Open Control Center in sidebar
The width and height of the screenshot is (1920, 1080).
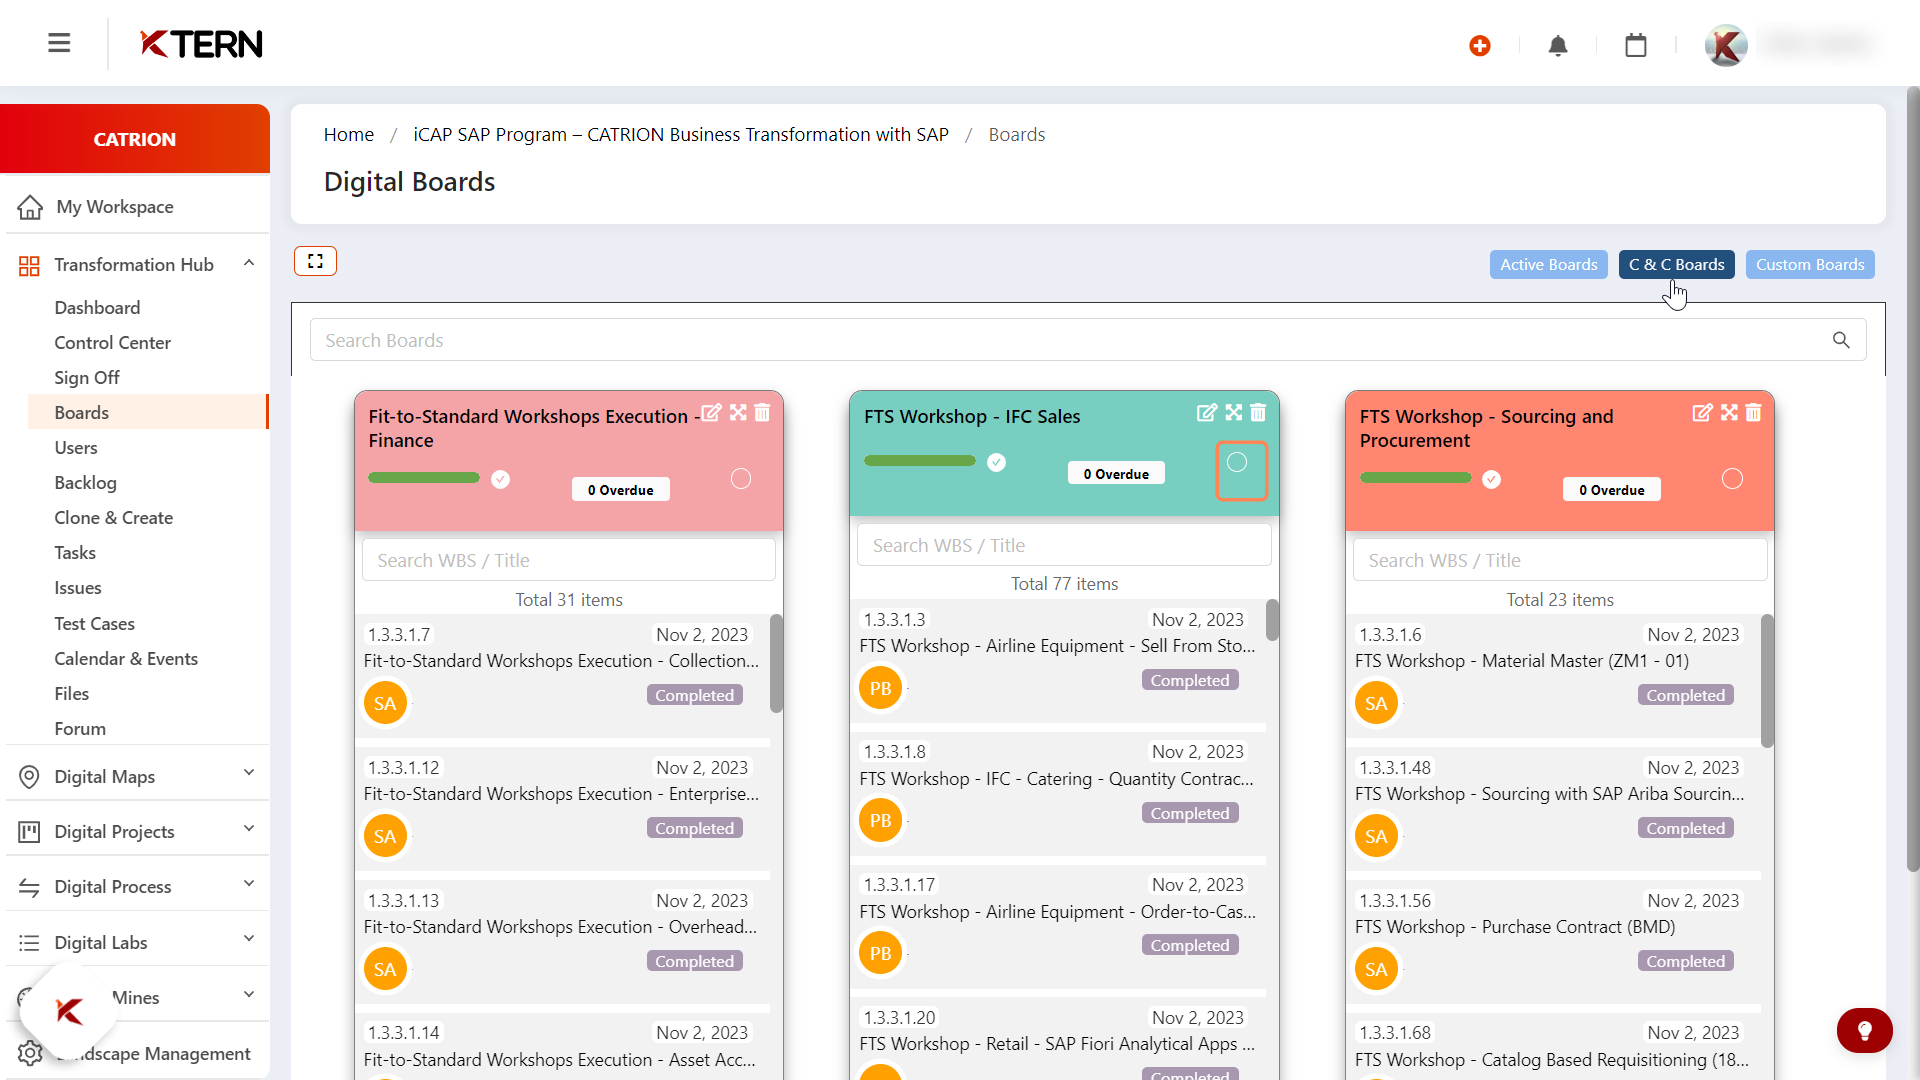112,342
